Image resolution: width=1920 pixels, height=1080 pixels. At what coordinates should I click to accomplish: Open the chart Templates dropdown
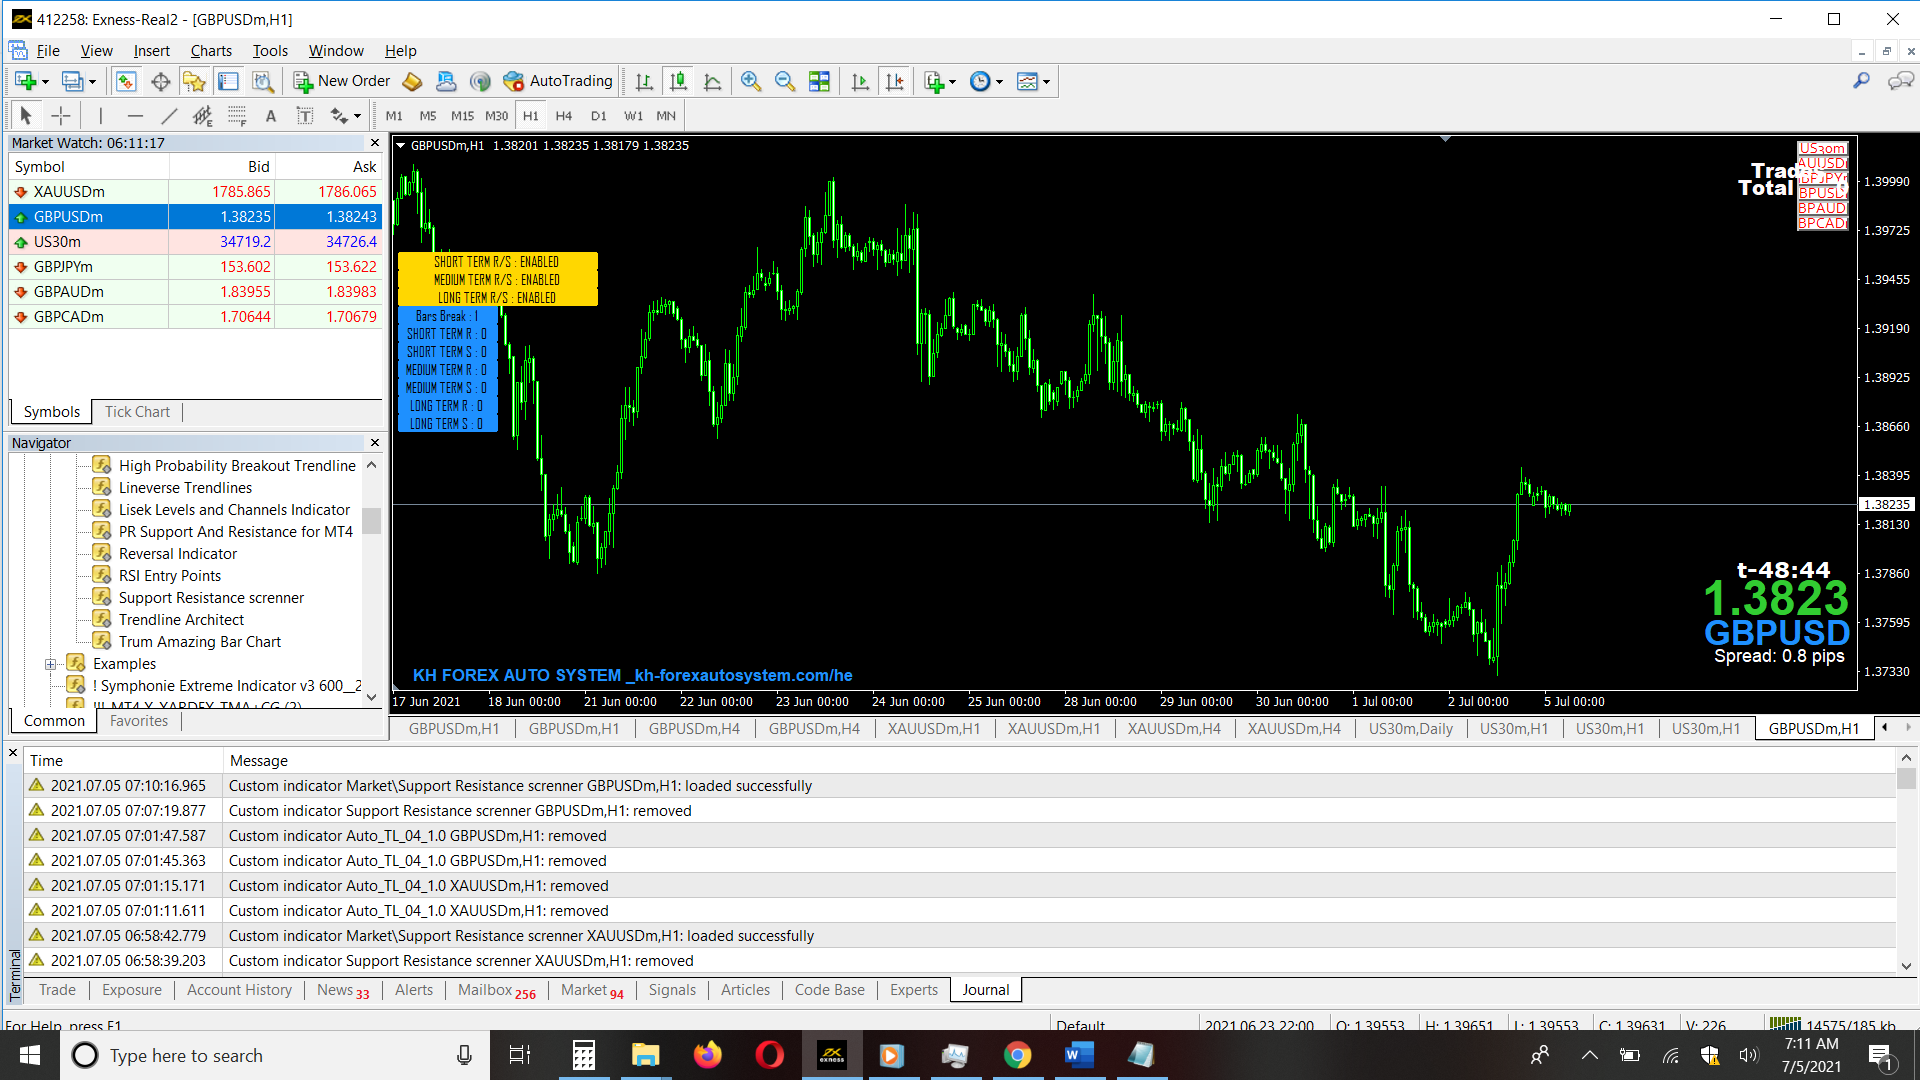pyautogui.click(x=1046, y=82)
